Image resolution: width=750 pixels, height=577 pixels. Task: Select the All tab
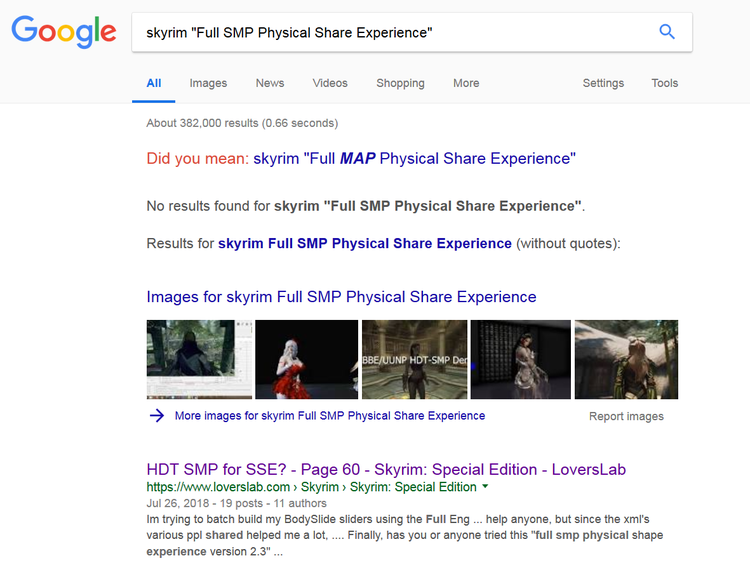pos(154,83)
